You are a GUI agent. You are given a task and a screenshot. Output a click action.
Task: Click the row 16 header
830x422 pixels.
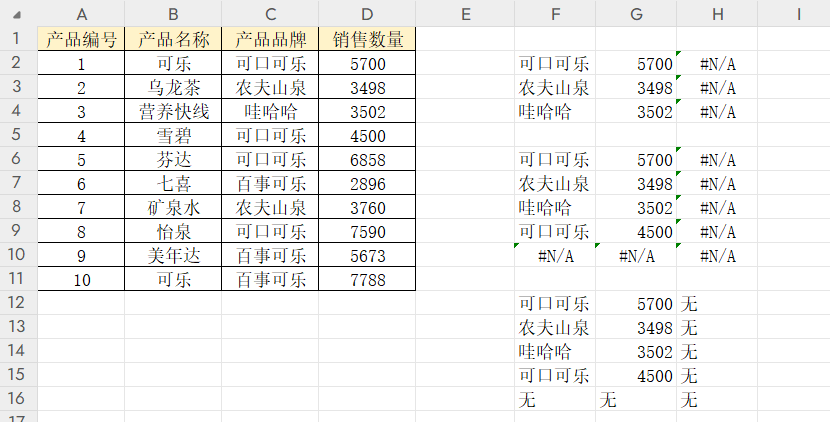(18, 400)
